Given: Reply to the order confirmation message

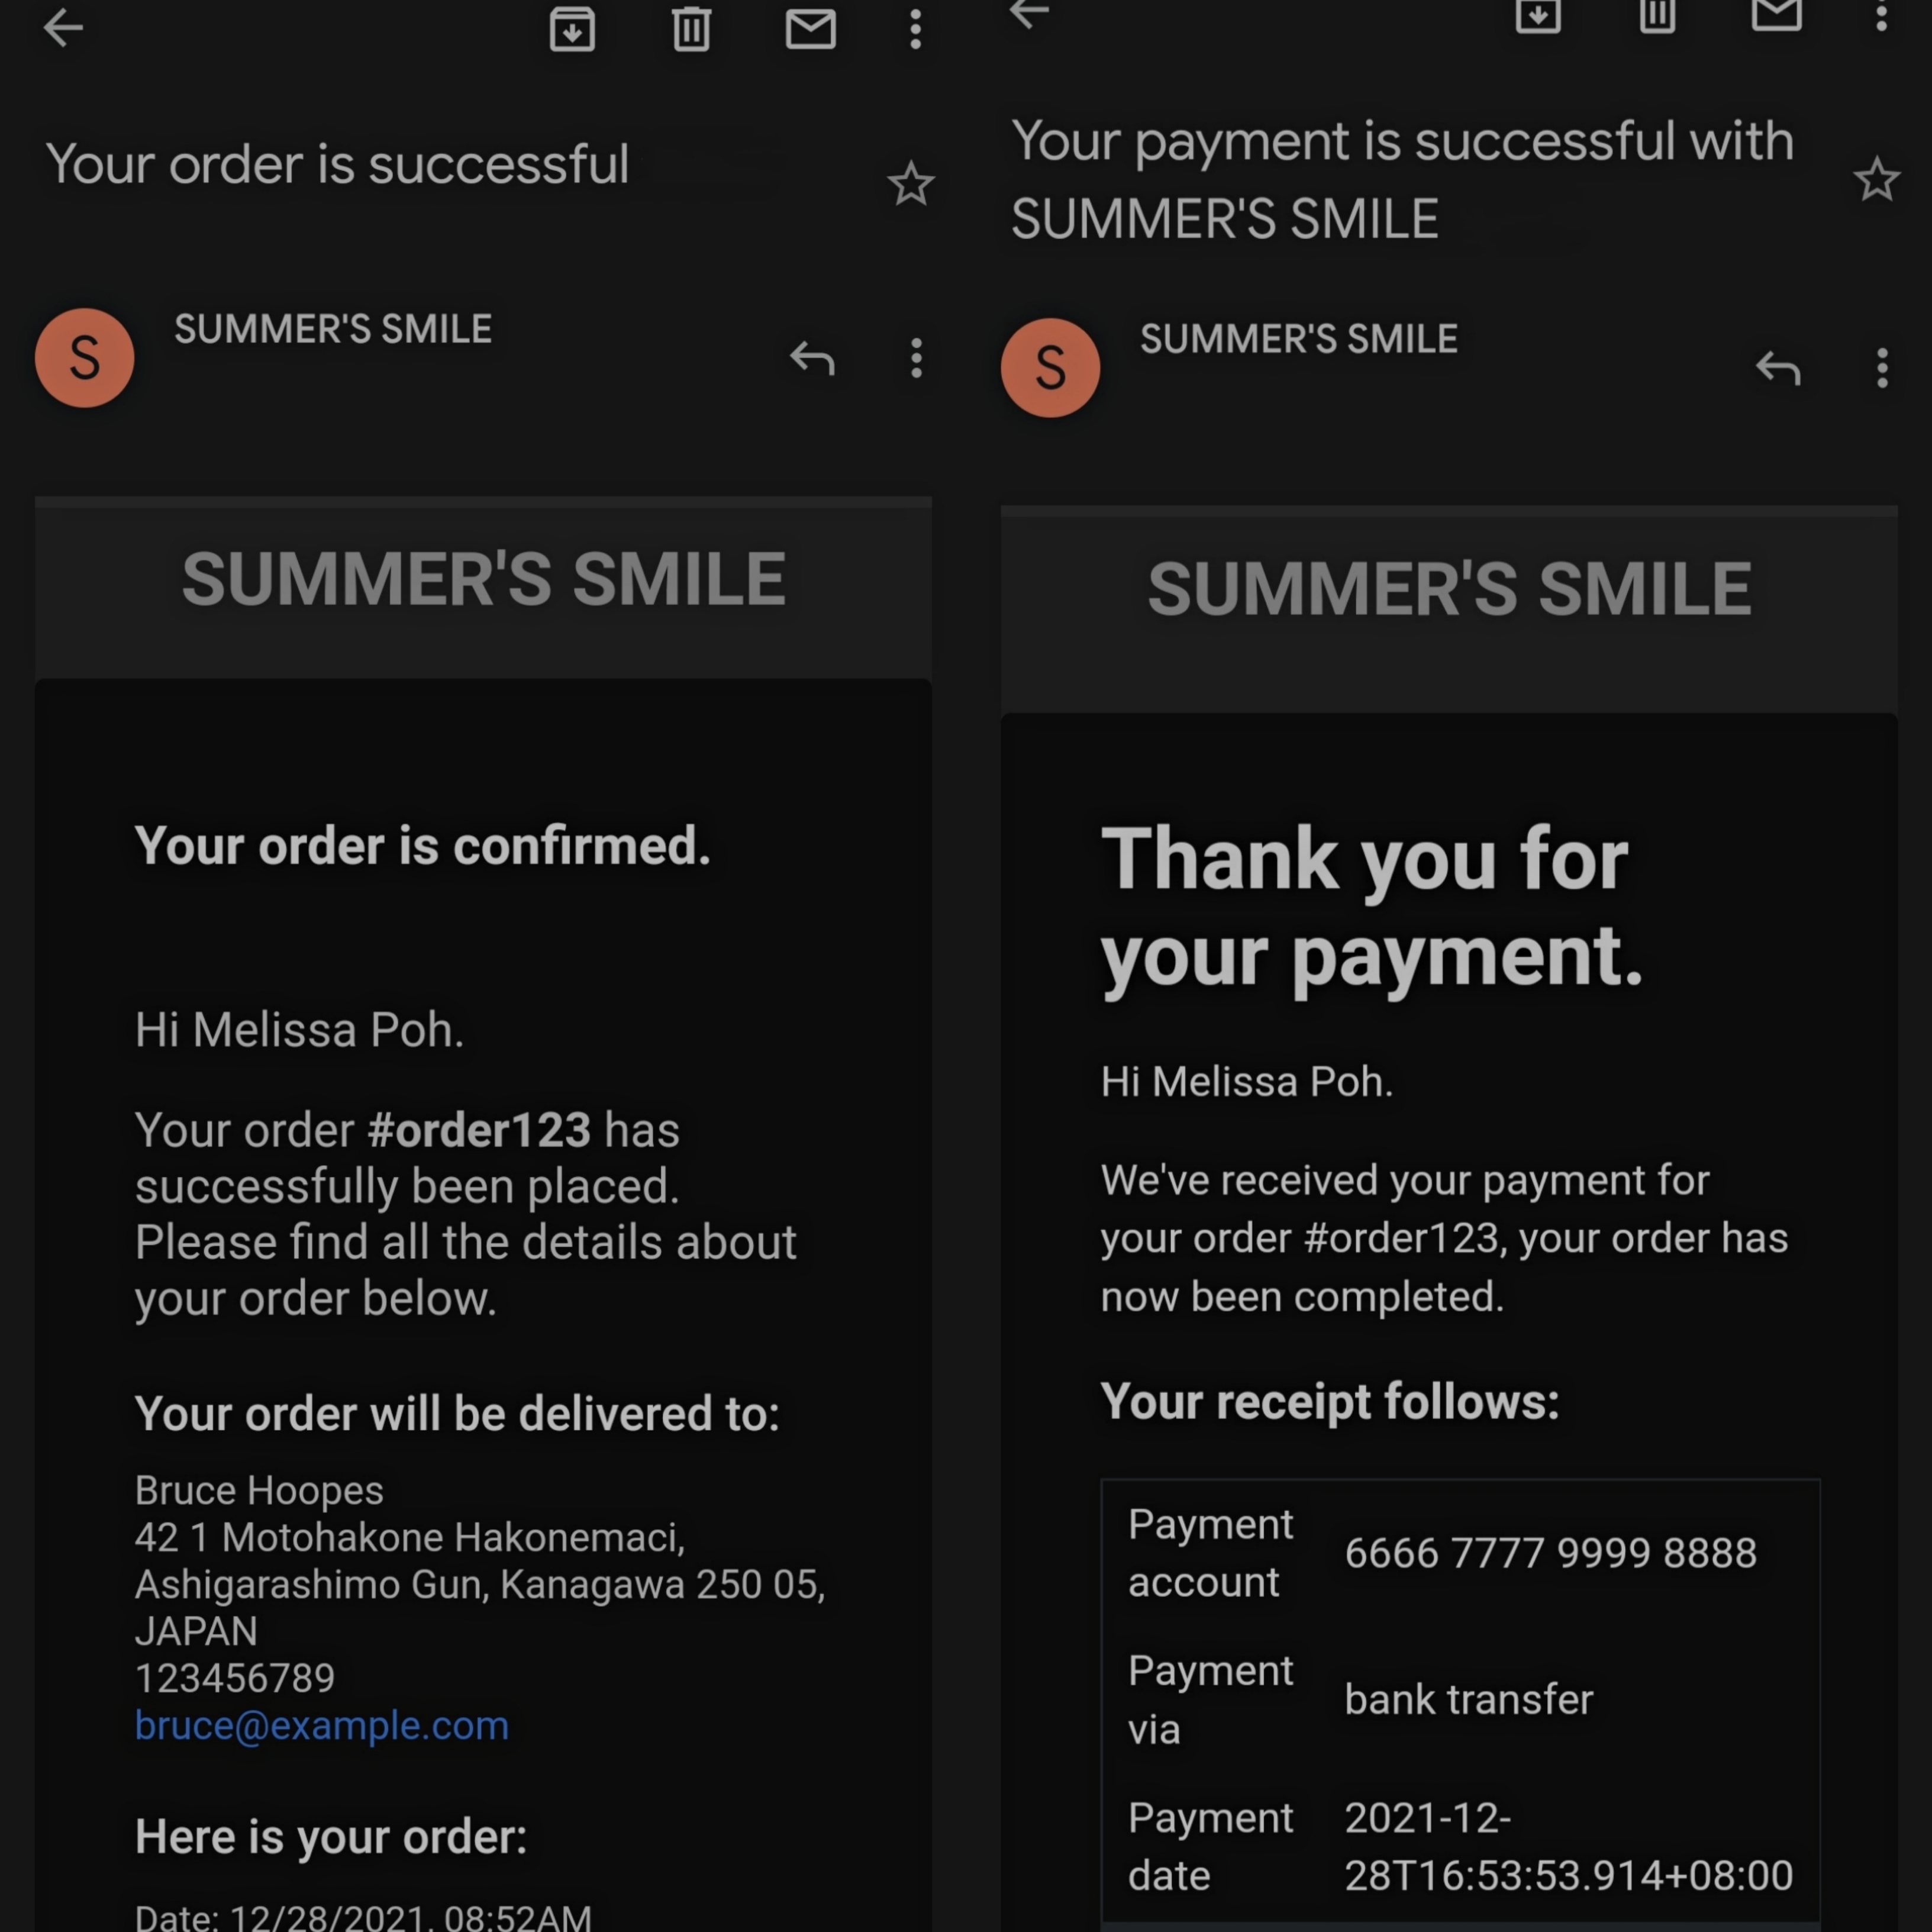Looking at the screenshot, I should coord(812,358).
